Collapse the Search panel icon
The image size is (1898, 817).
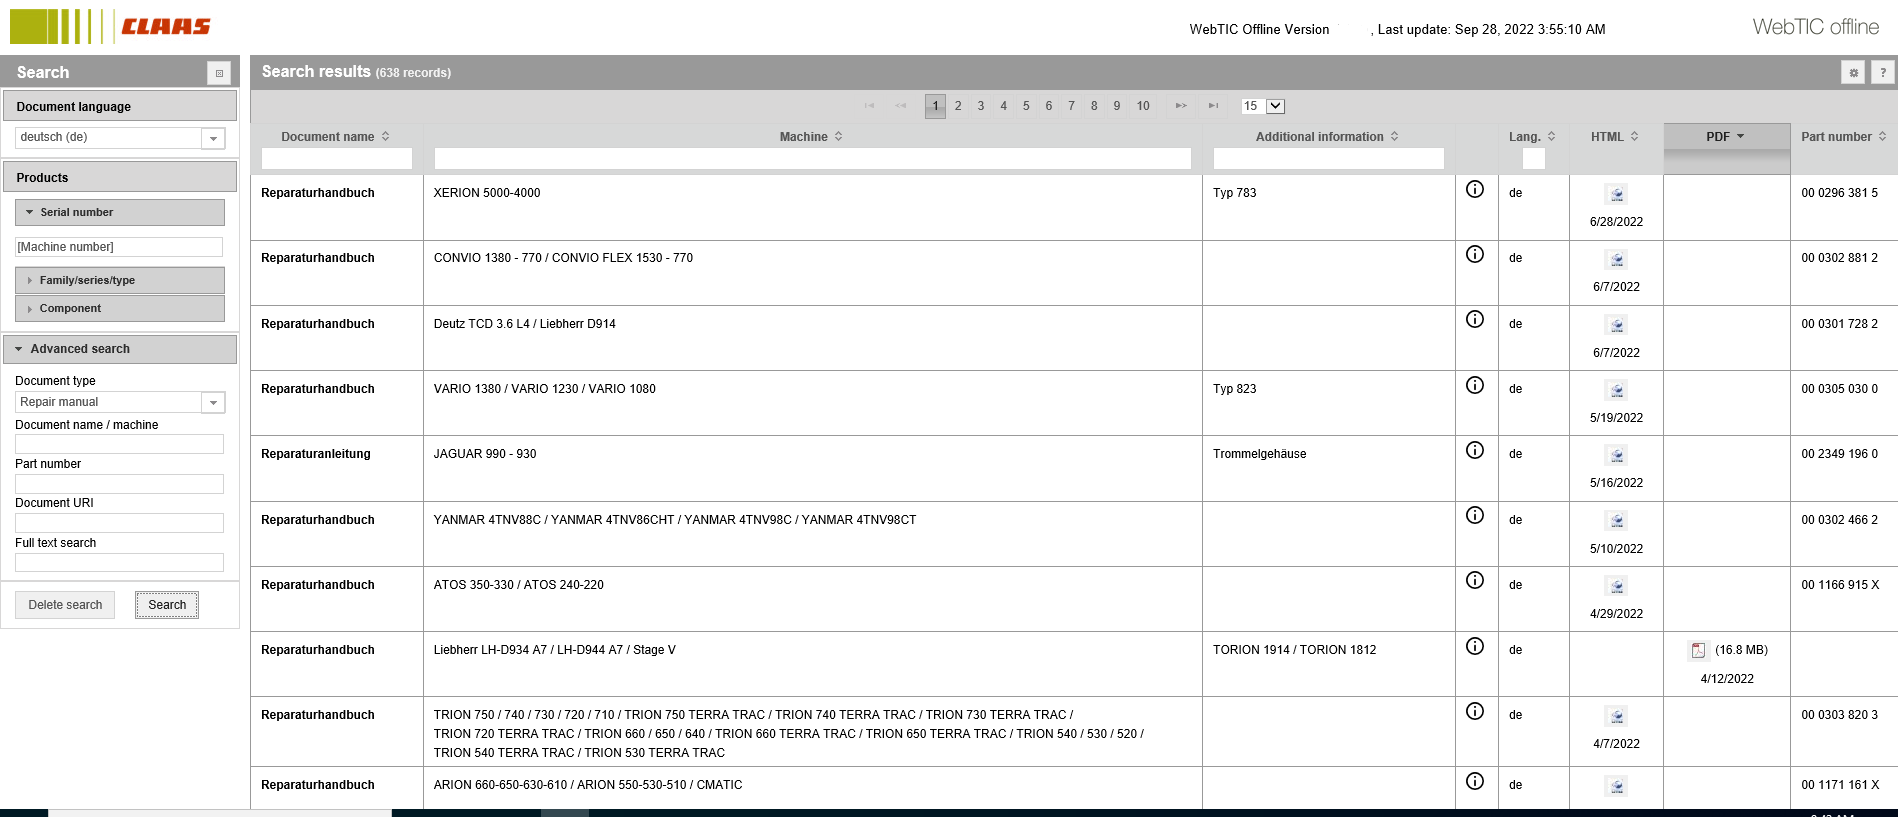tap(219, 73)
